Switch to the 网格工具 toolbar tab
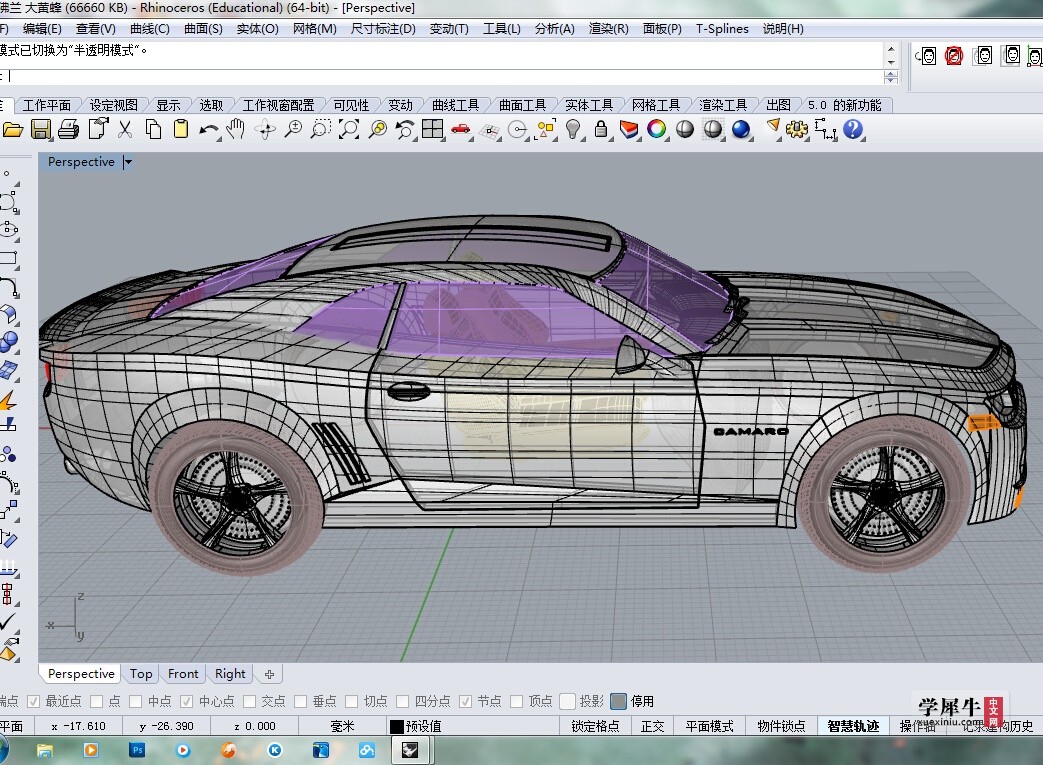This screenshot has height=765, width=1043. tap(656, 105)
